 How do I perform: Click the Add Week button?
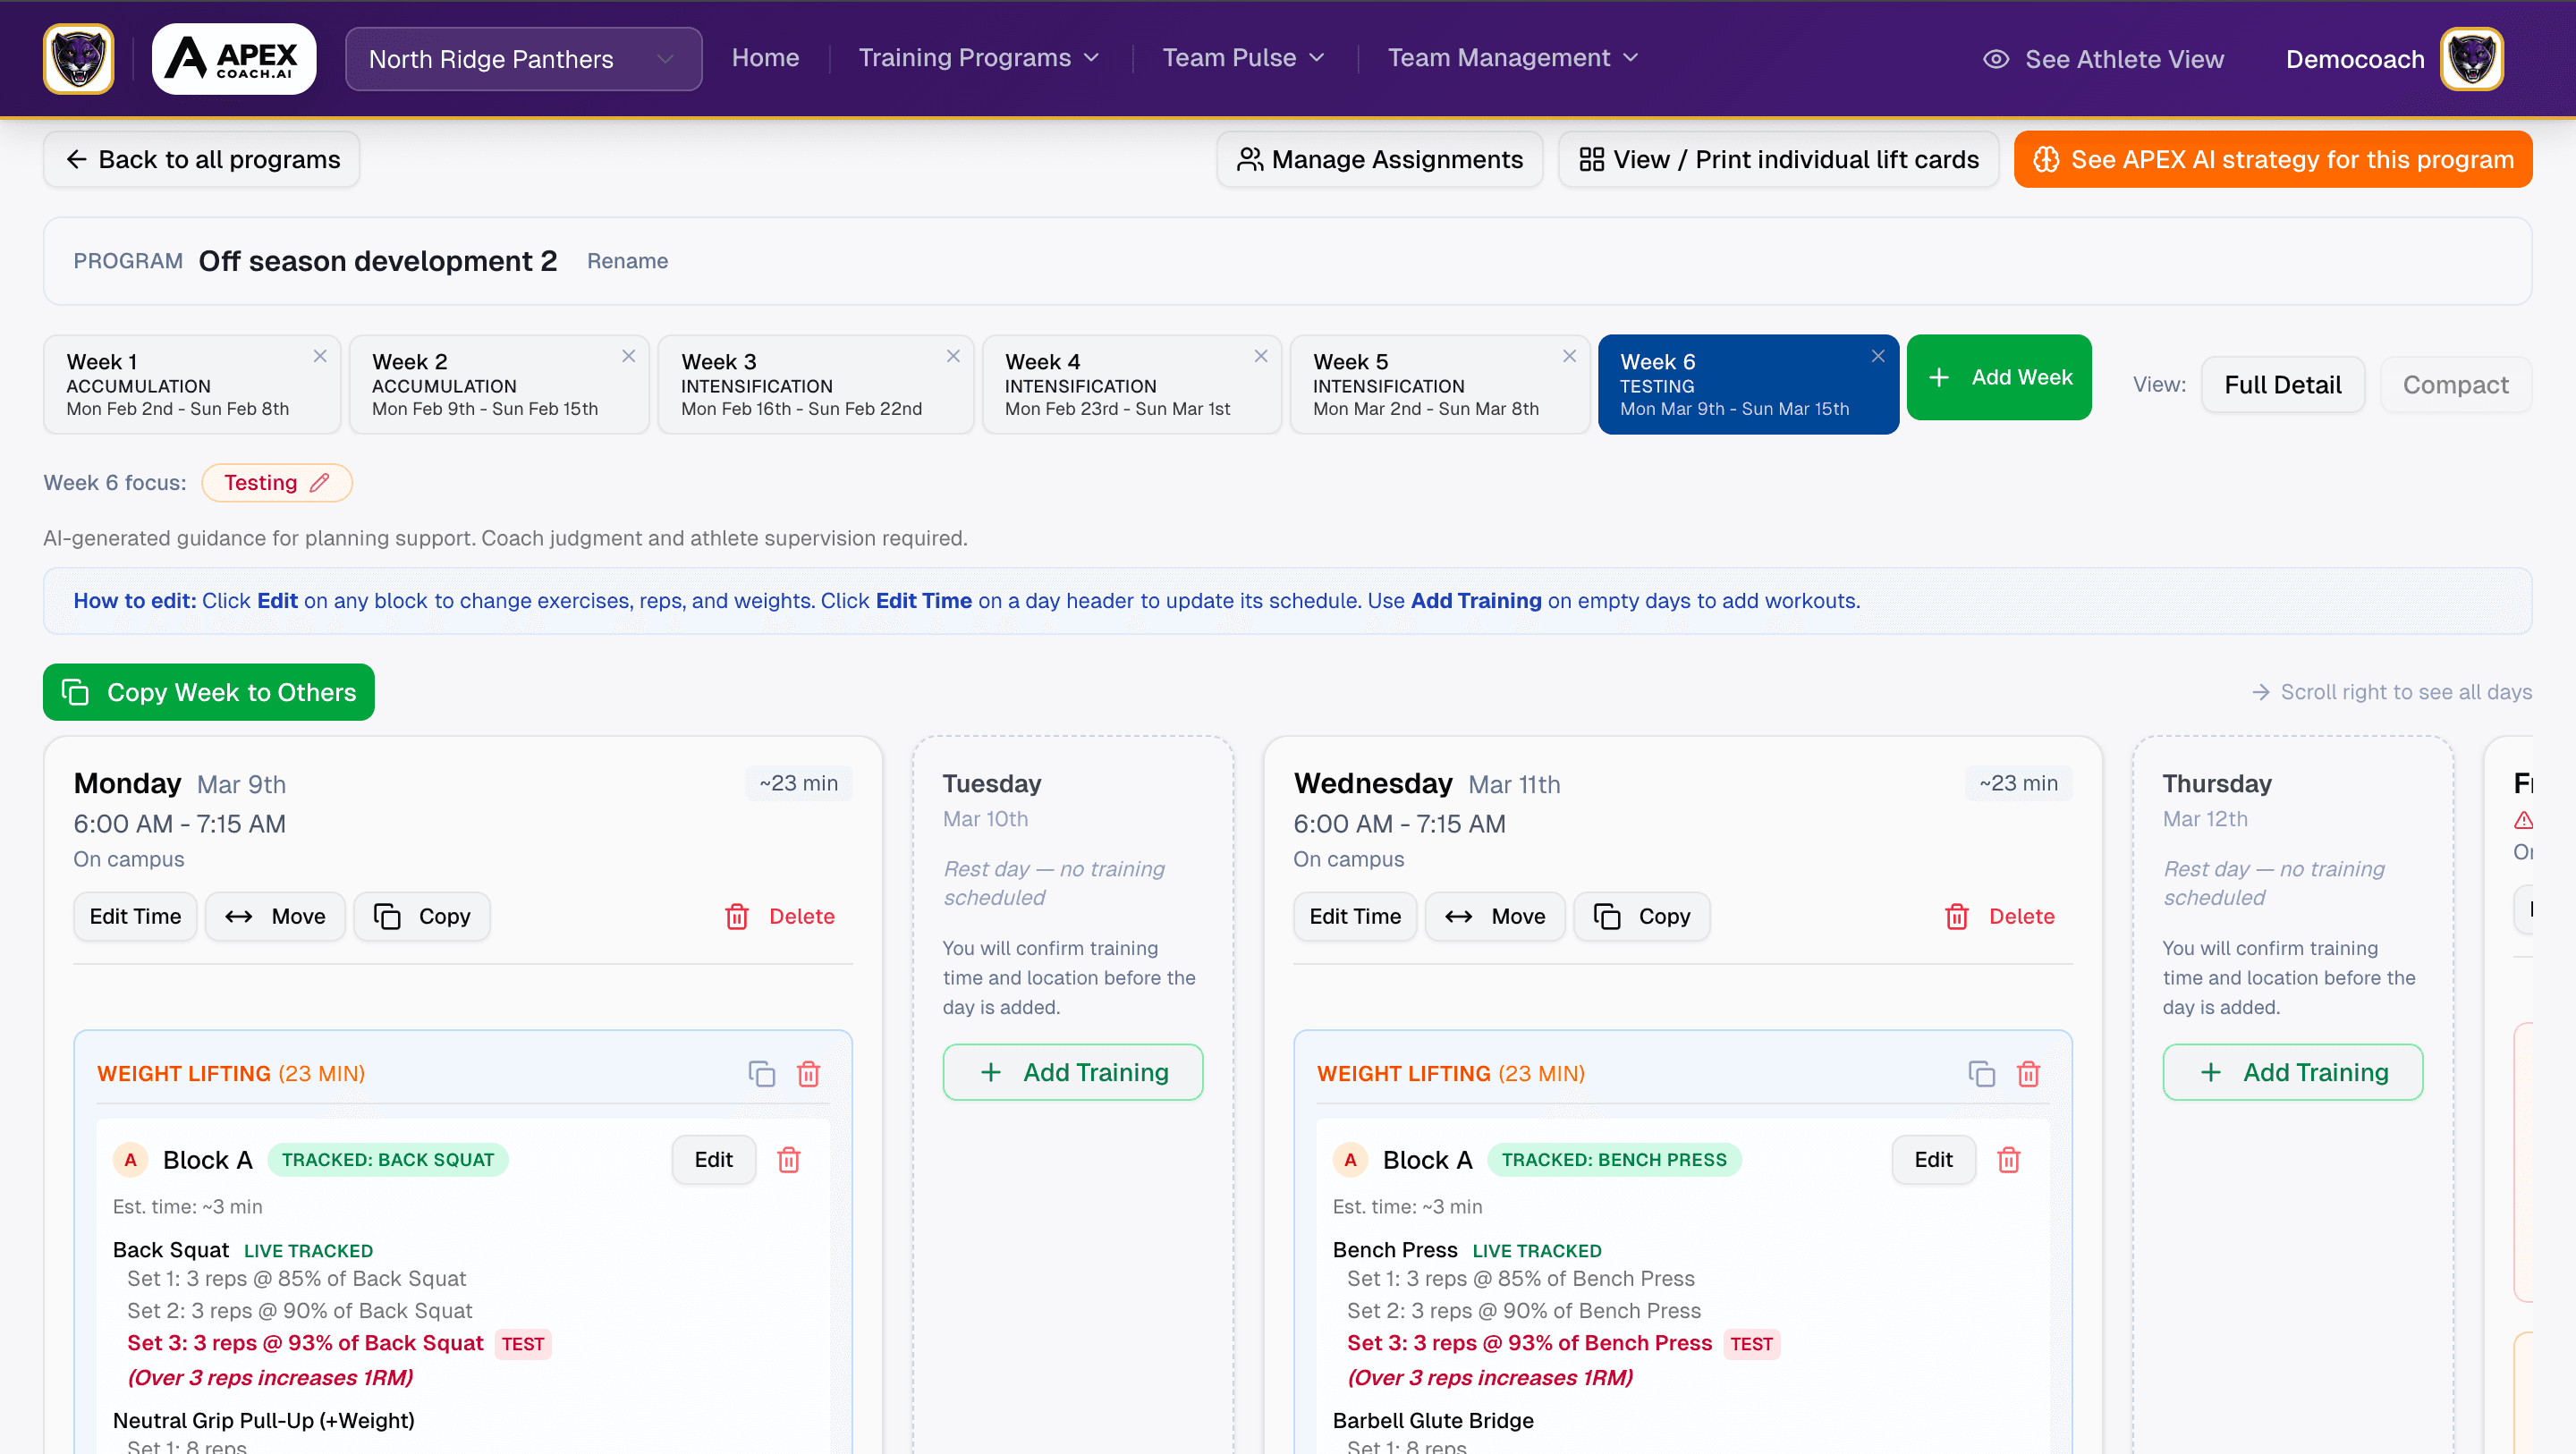(1998, 377)
